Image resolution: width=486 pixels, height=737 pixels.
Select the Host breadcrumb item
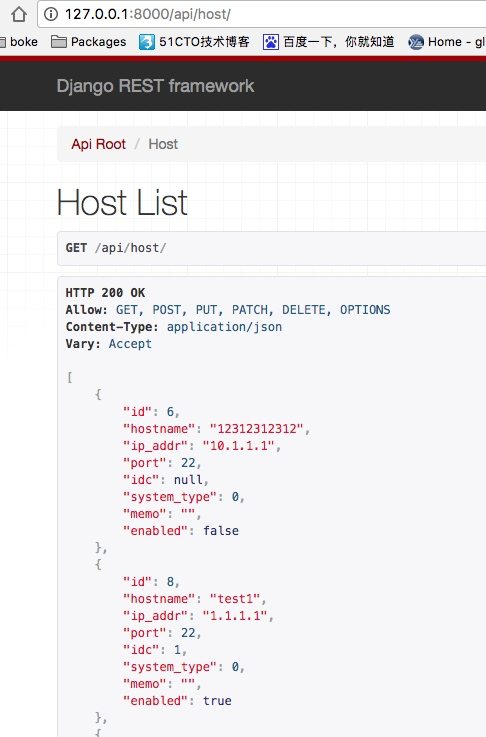(x=163, y=144)
